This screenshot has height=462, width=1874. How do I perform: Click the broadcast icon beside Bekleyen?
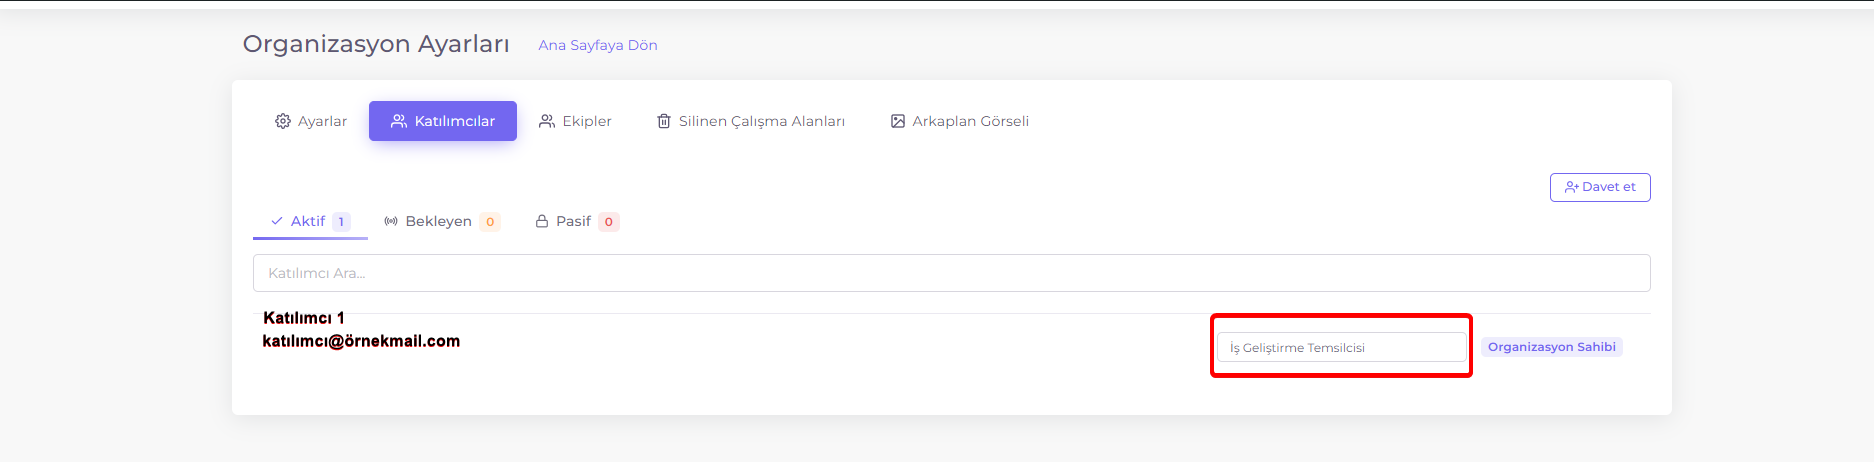[x=391, y=221]
